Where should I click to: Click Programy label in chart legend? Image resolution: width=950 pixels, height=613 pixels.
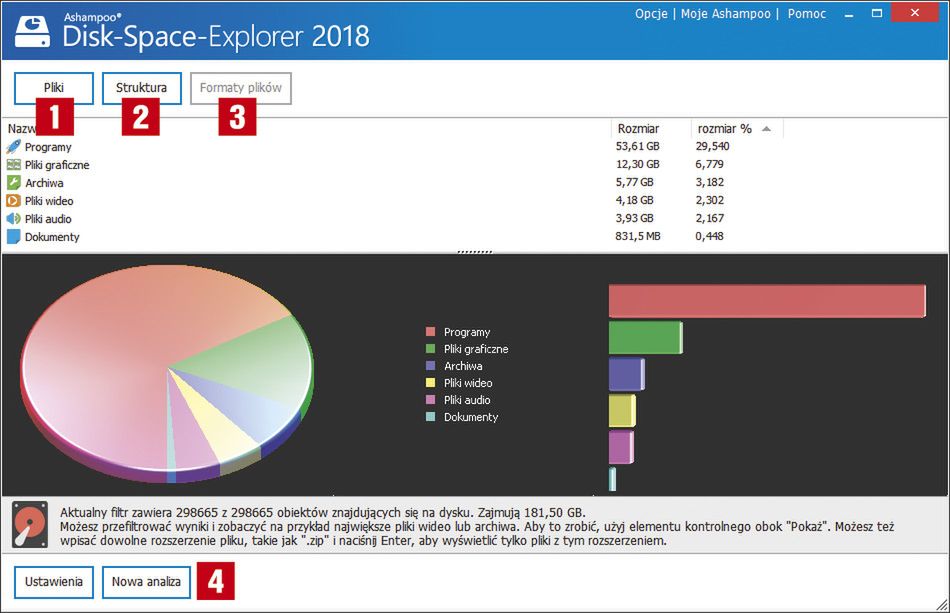pos(467,332)
